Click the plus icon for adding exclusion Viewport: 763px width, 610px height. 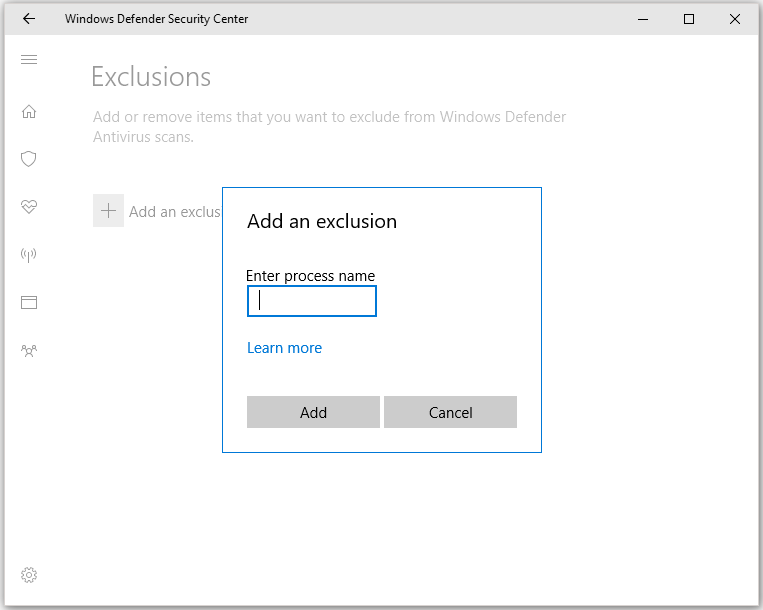point(108,211)
